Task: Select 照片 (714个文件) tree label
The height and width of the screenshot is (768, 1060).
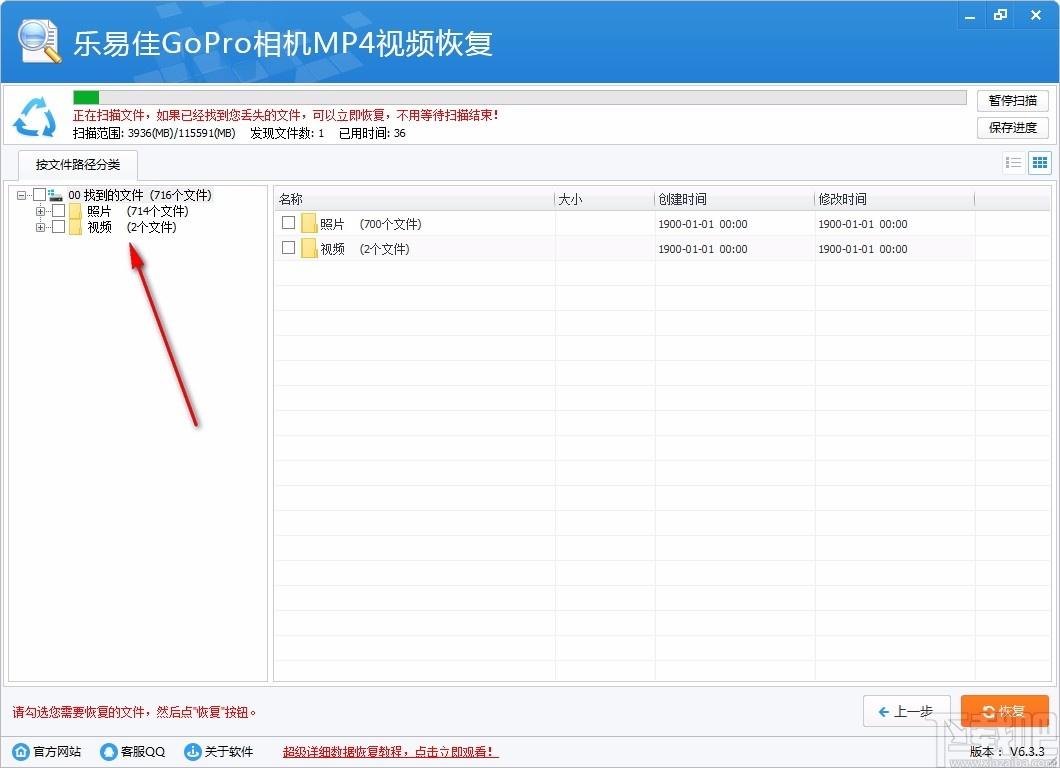Action: tap(137, 211)
